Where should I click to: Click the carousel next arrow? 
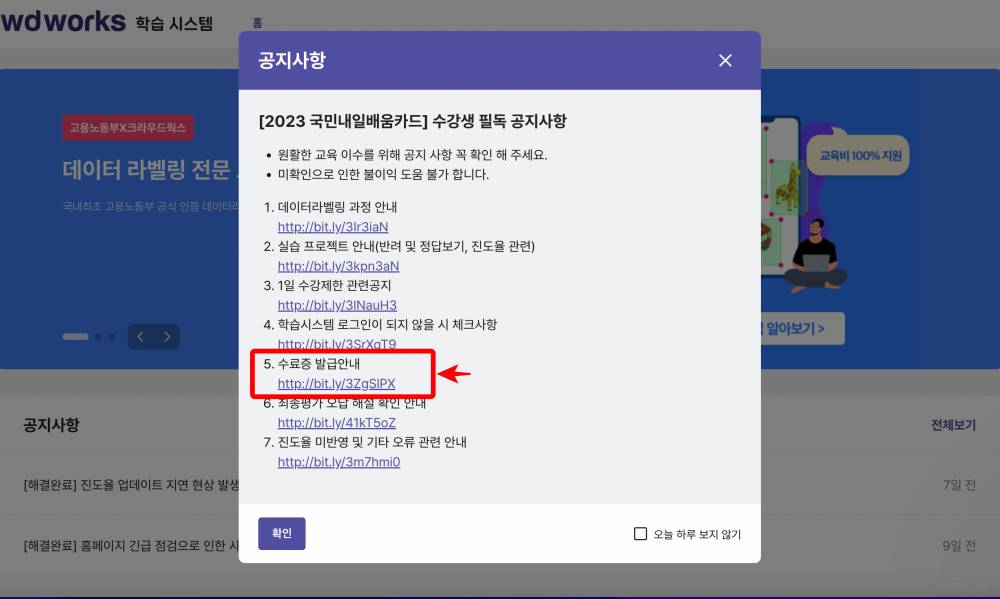click(168, 337)
